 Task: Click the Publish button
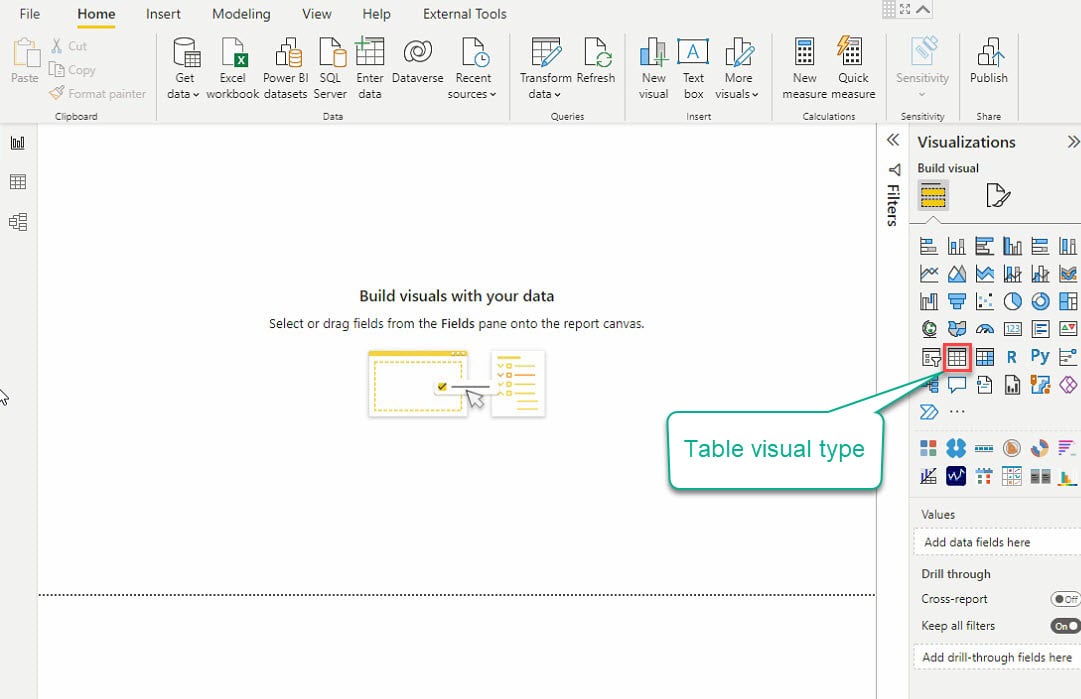point(989,62)
